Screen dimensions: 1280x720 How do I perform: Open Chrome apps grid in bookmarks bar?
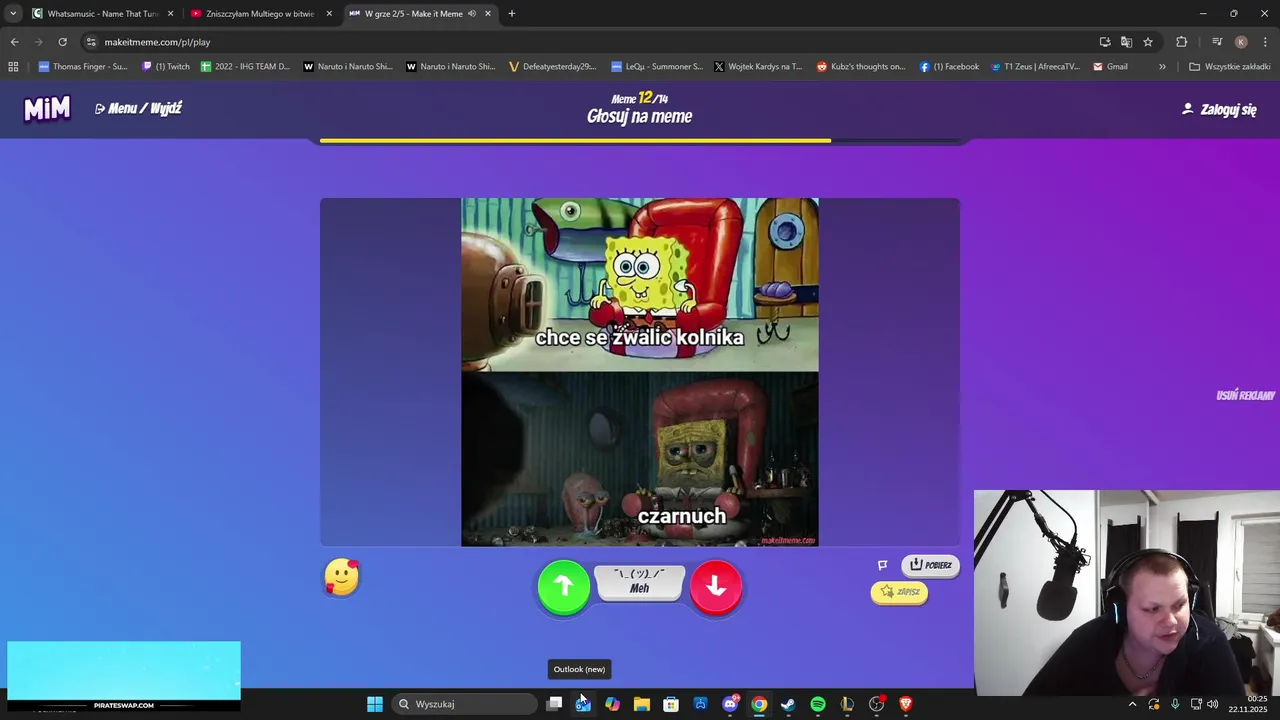point(13,67)
